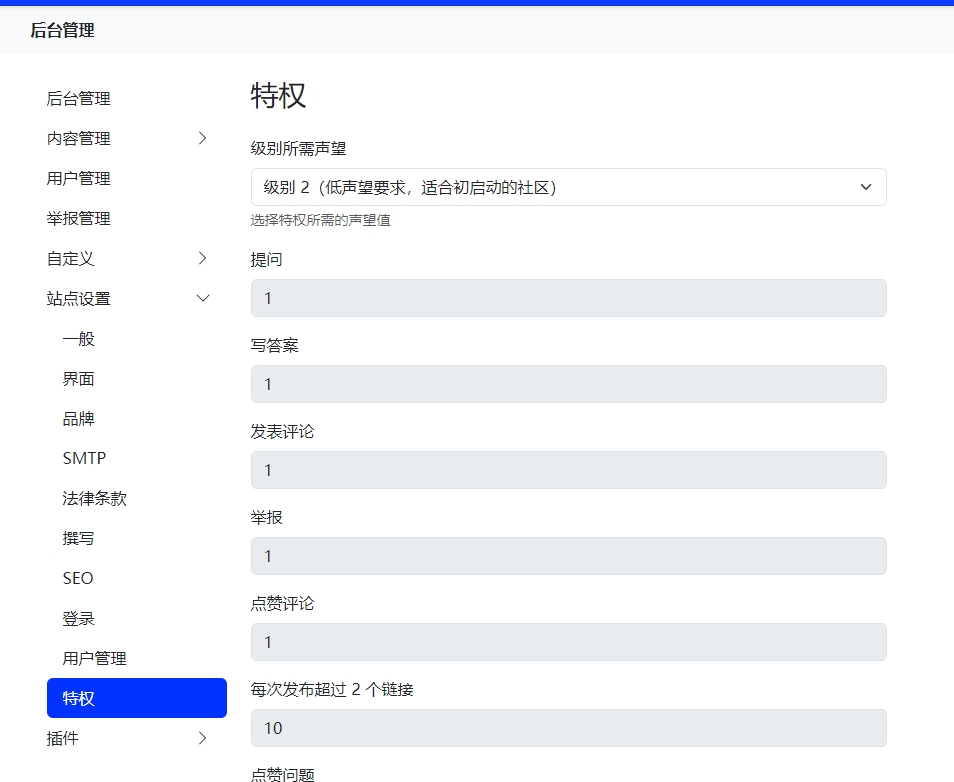This screenshot has width=954, height=782.
Task: Click the 级别所需声望 field label
Action: (x=298, y=148)
